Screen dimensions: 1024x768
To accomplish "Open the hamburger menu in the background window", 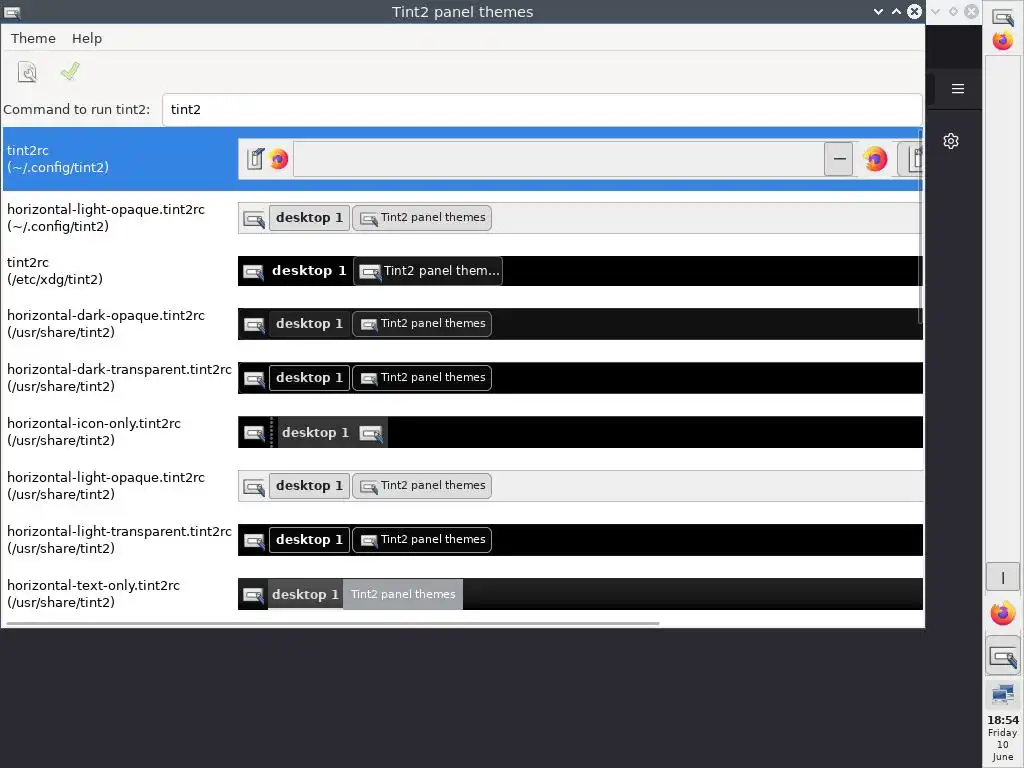I will click(x=957, y=89).
